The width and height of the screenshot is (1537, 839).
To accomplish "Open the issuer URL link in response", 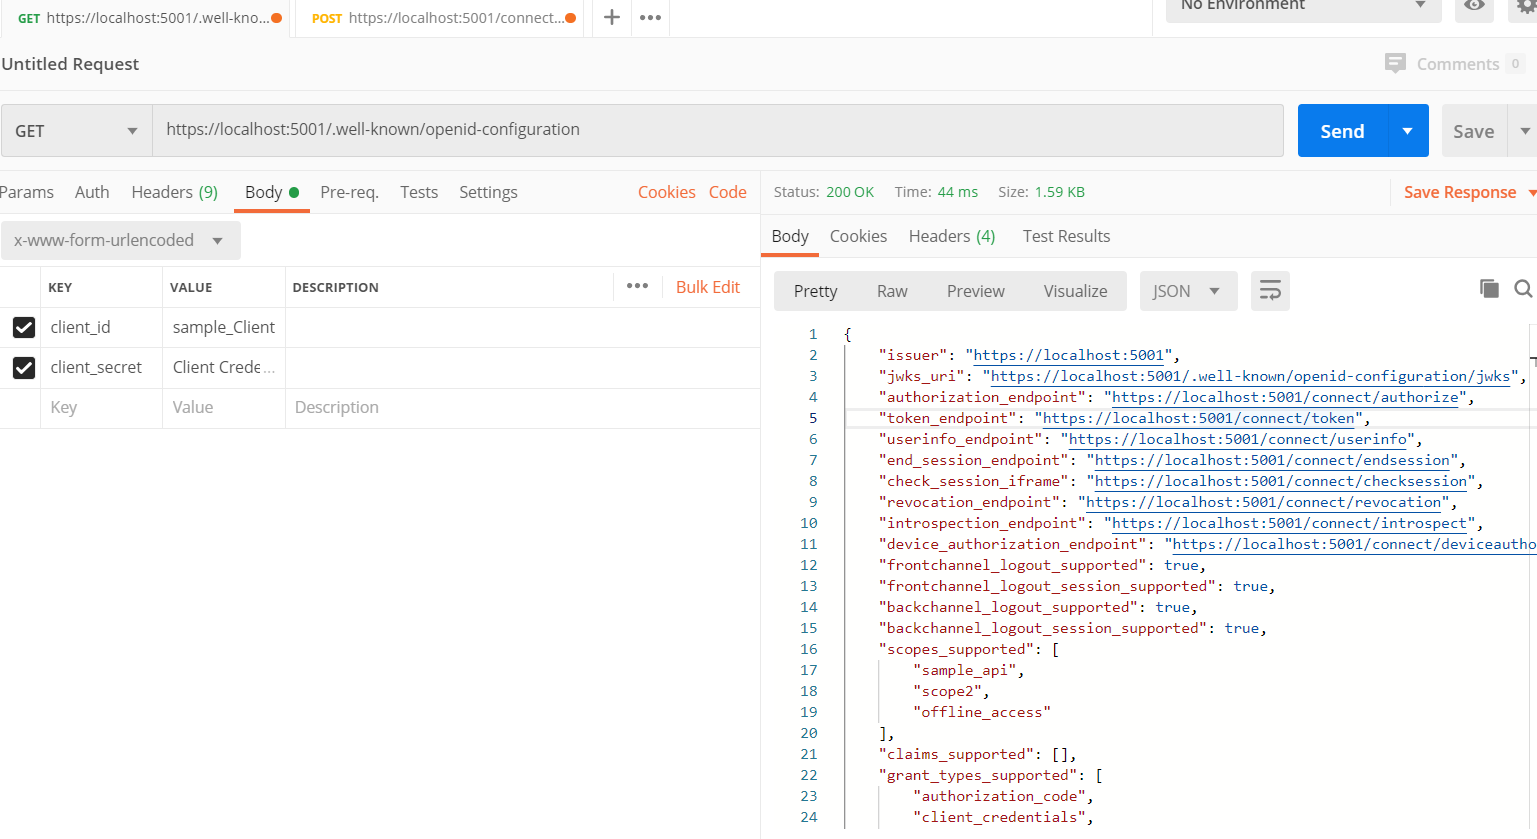I will (1069, 355).
